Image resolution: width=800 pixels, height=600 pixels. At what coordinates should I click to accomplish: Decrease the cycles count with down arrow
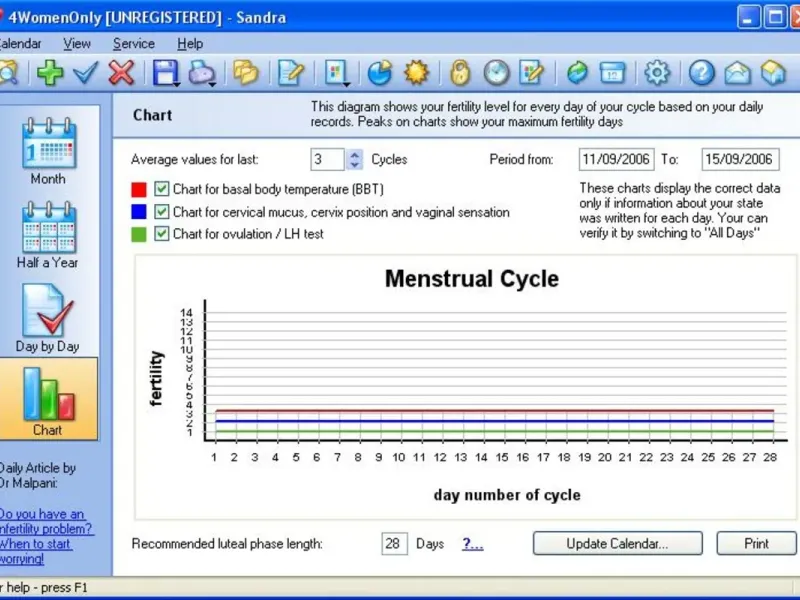[x=355, y=164]
